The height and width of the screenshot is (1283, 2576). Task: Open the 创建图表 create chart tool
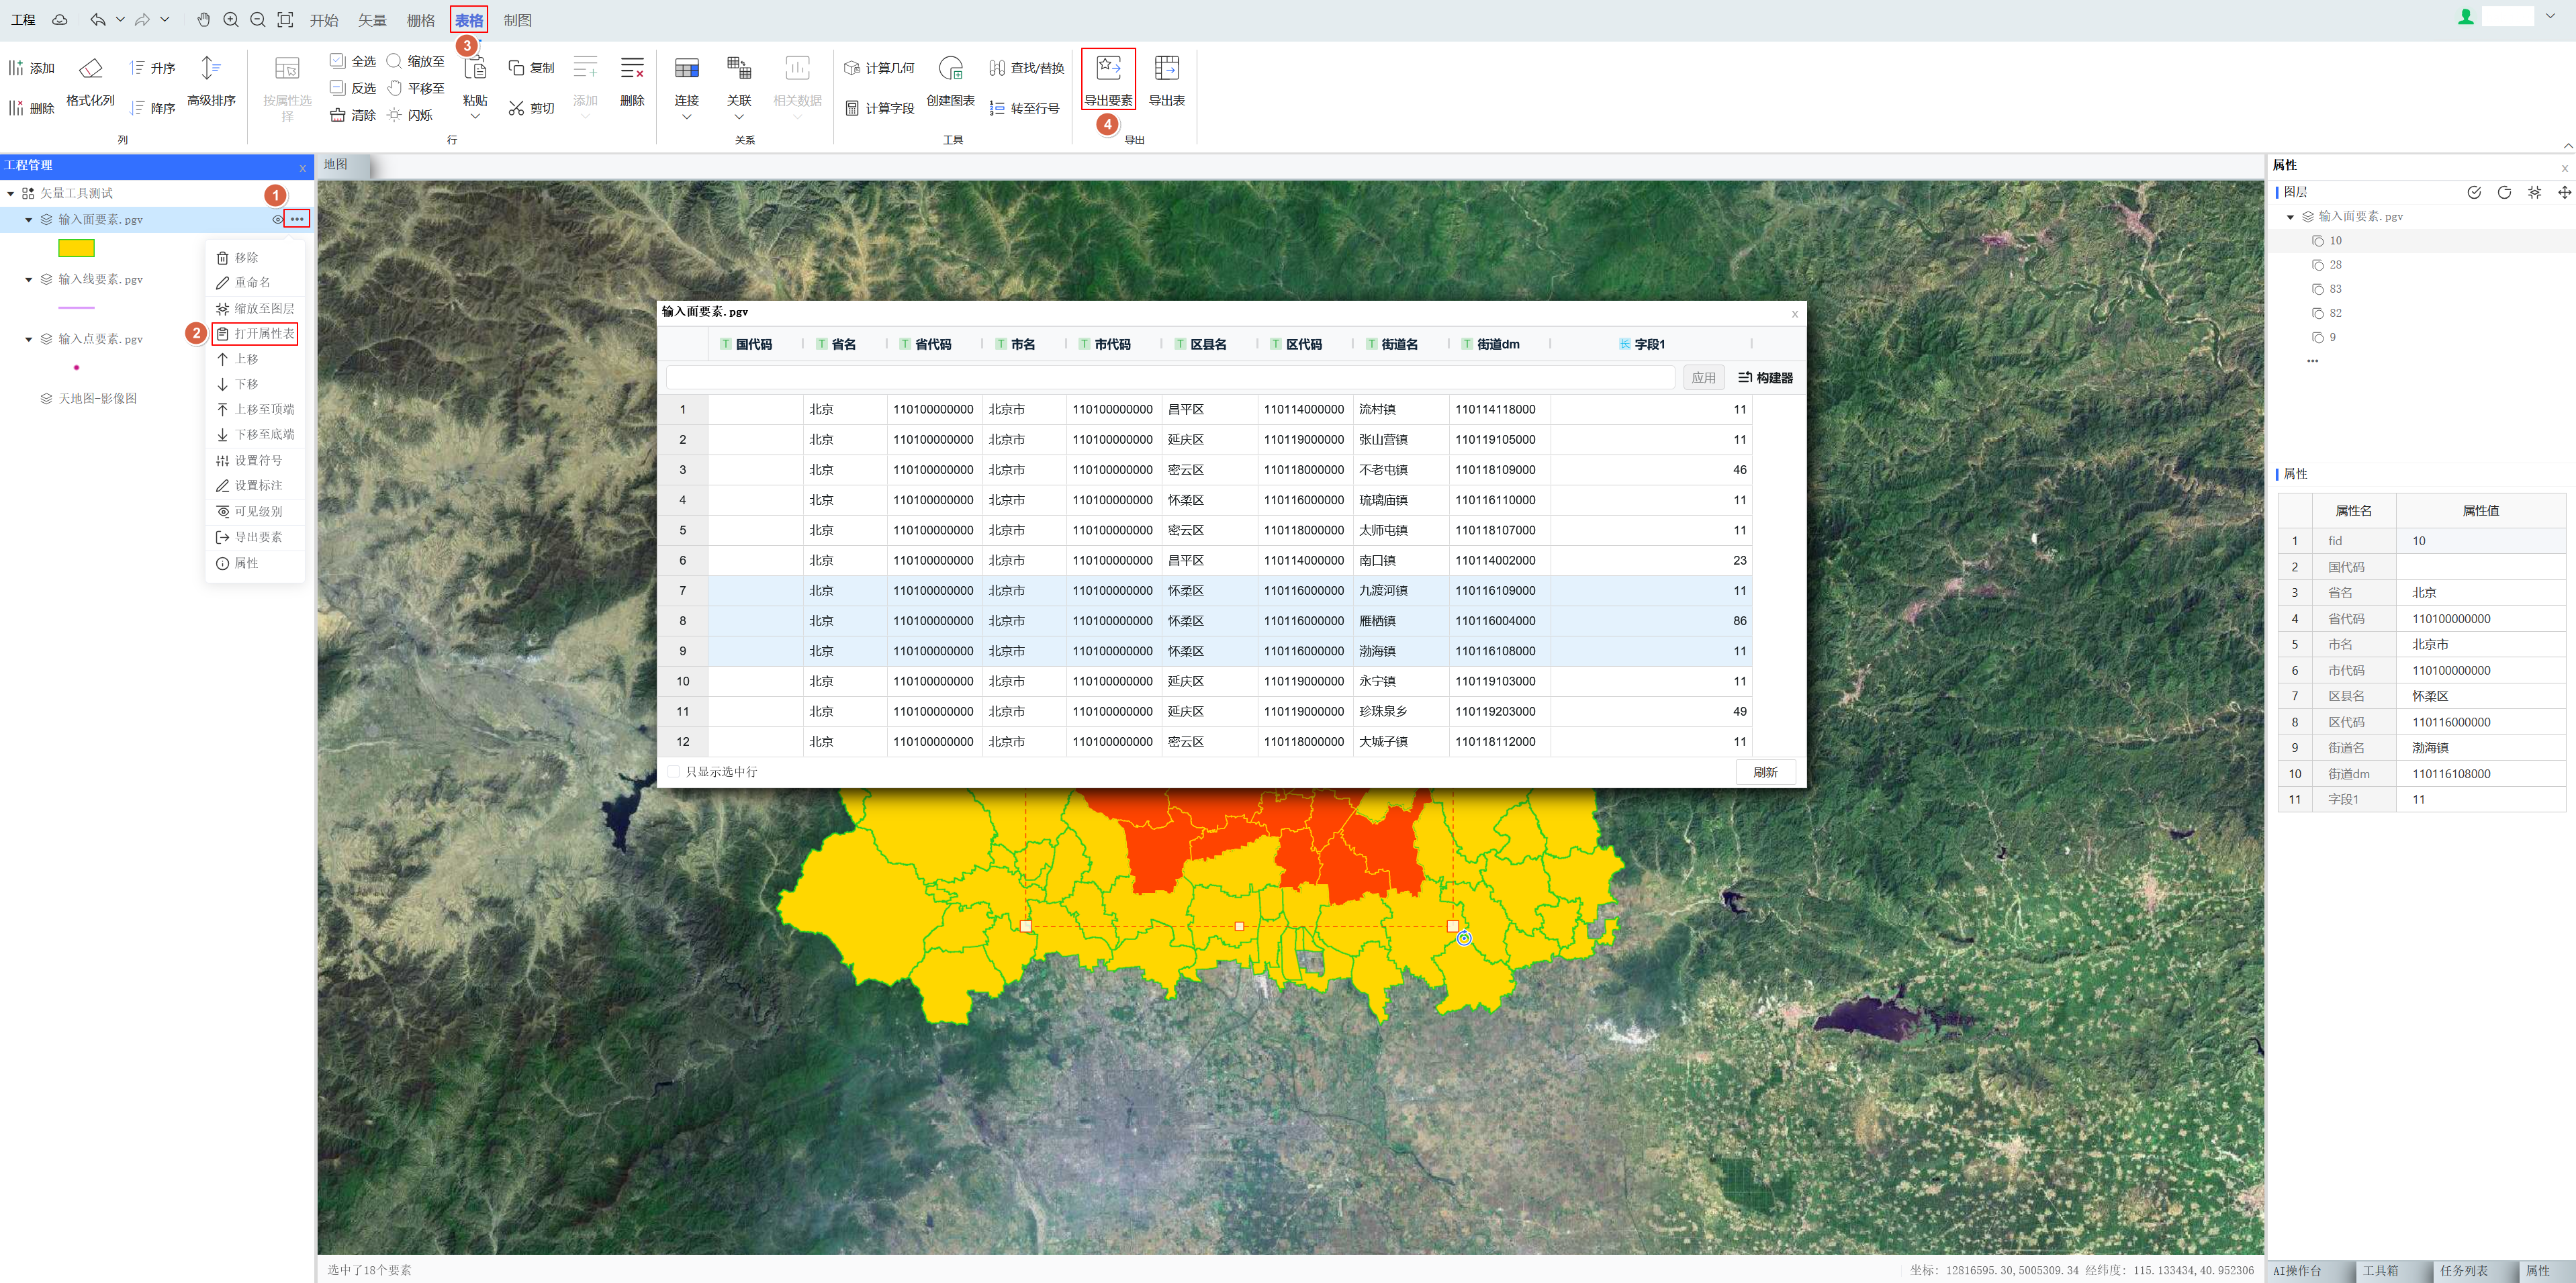point(950,69)
